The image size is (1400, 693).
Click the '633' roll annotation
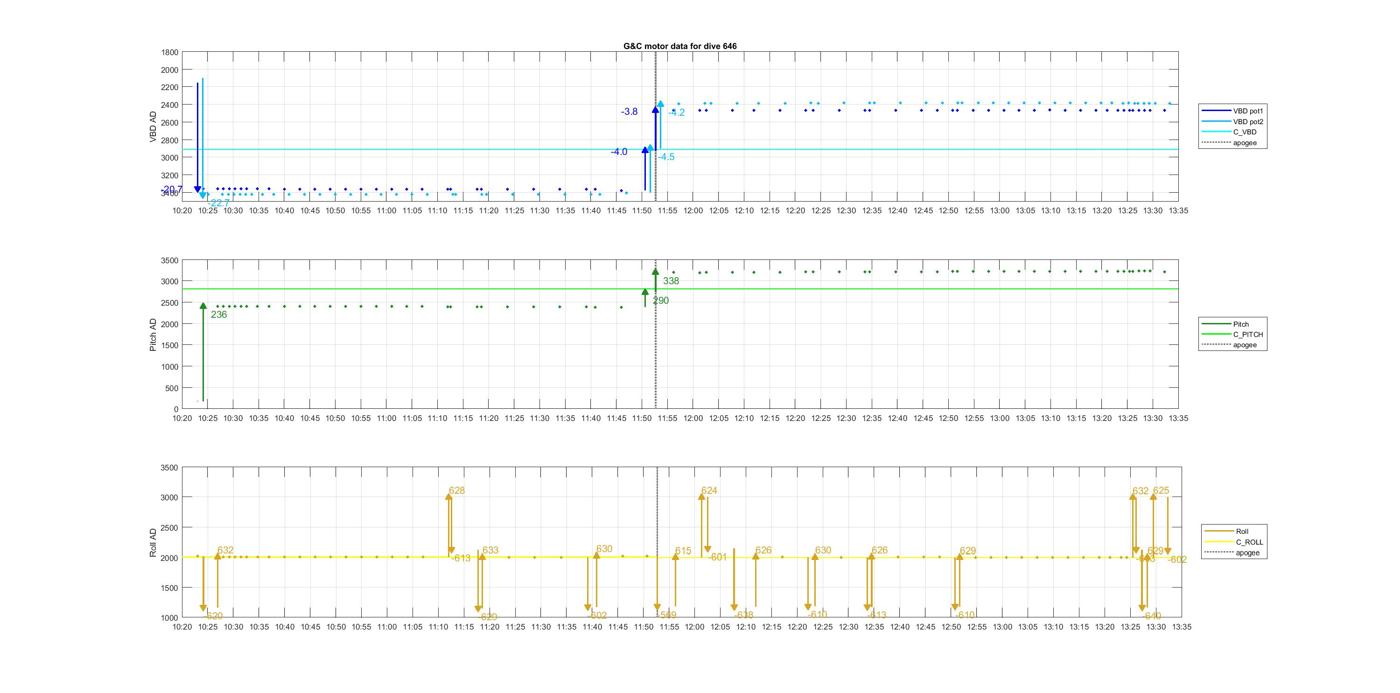pos(490,551)
